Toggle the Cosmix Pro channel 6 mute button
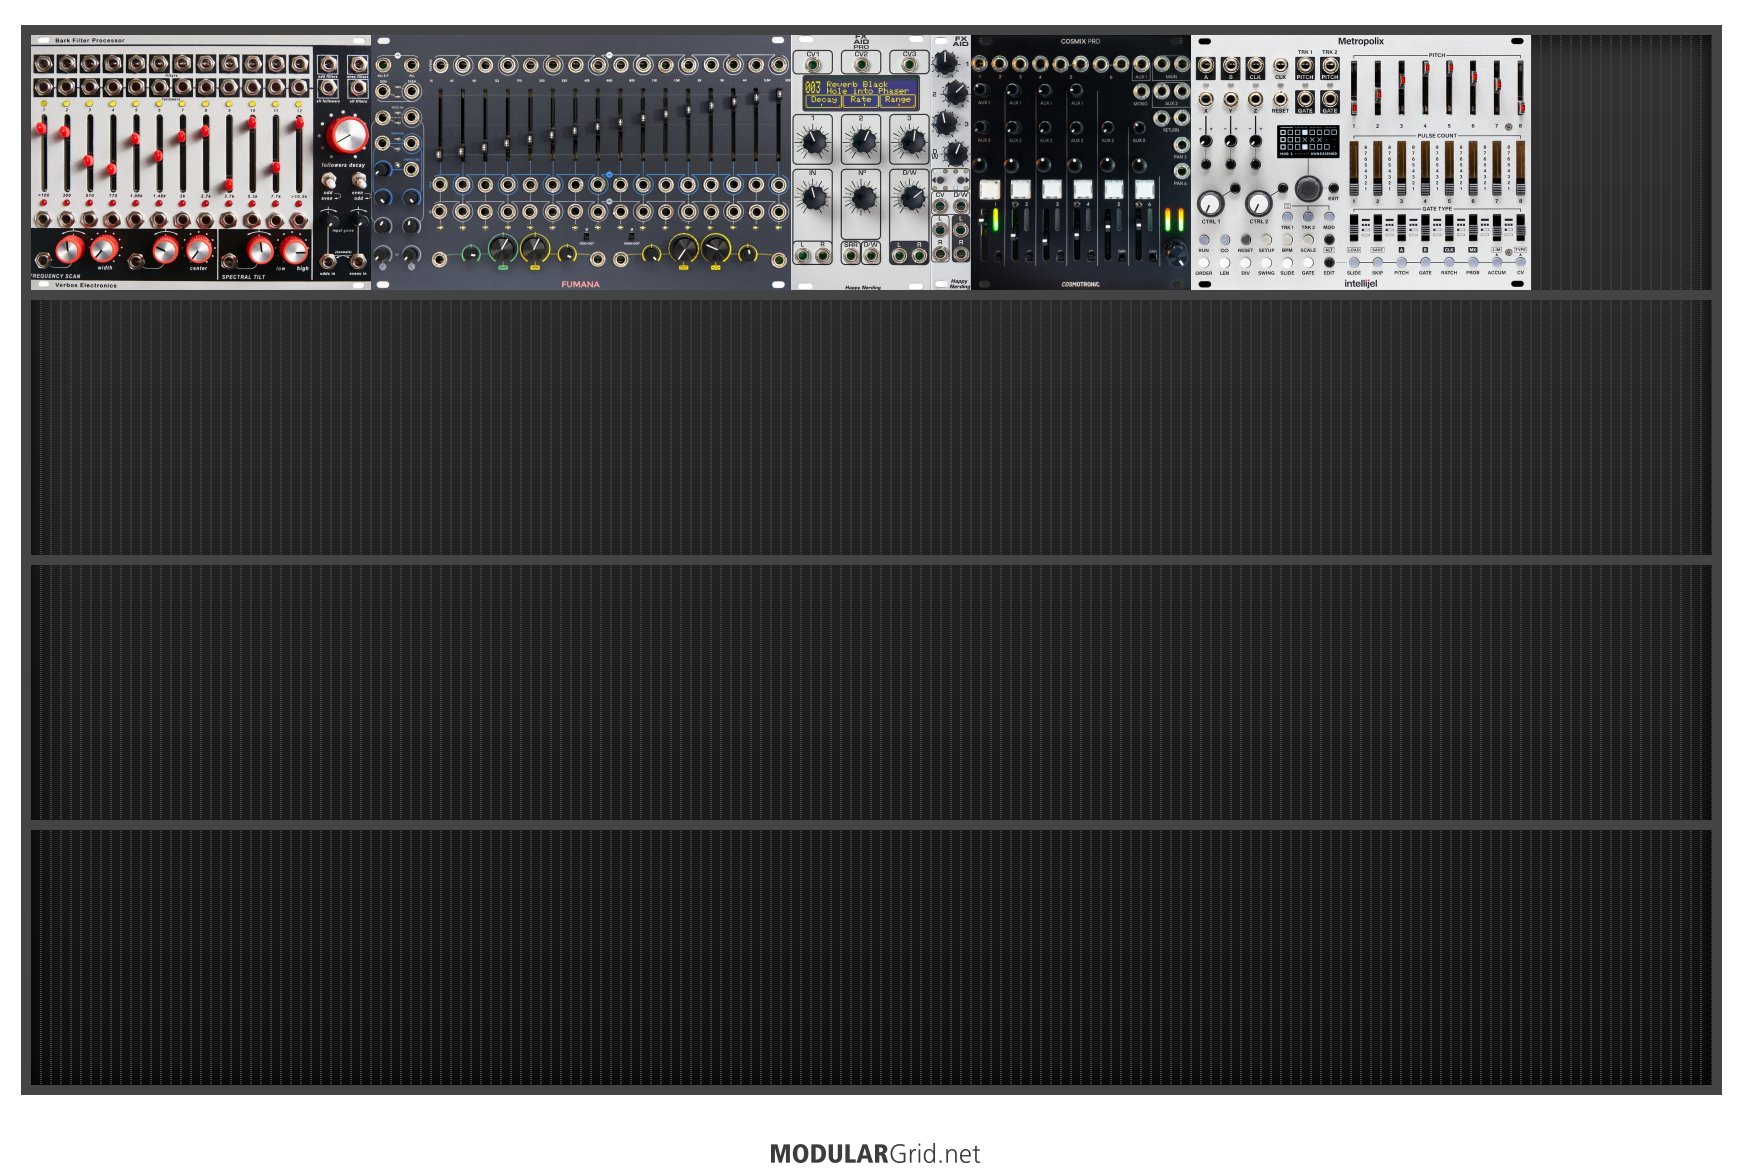This screenshot has width=1752, height=1175. pos(1144,189)
